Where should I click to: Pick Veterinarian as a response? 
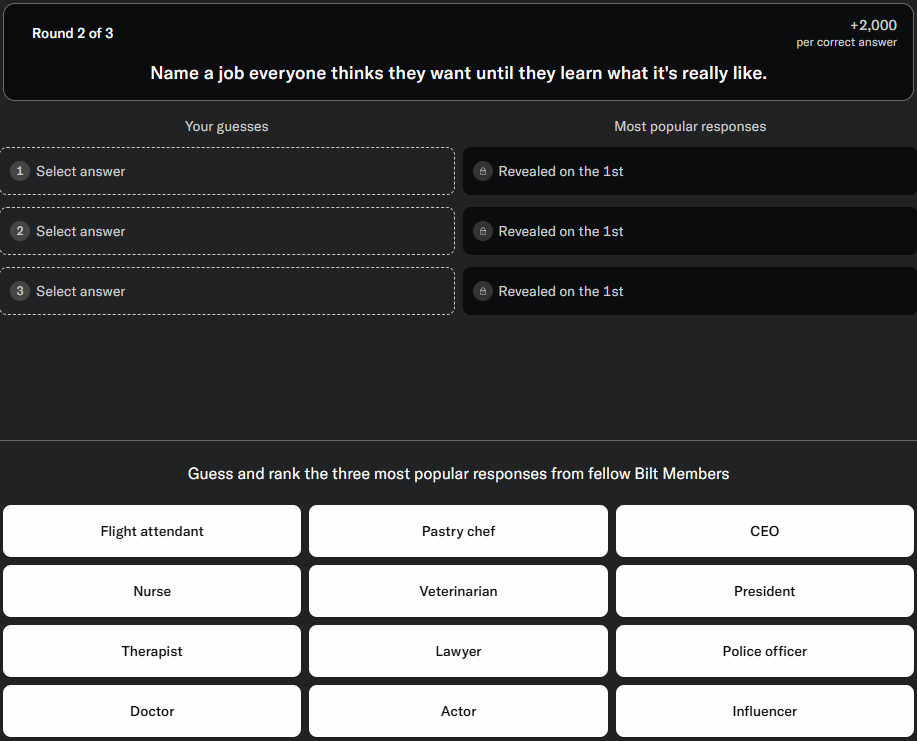coord(458,591)
